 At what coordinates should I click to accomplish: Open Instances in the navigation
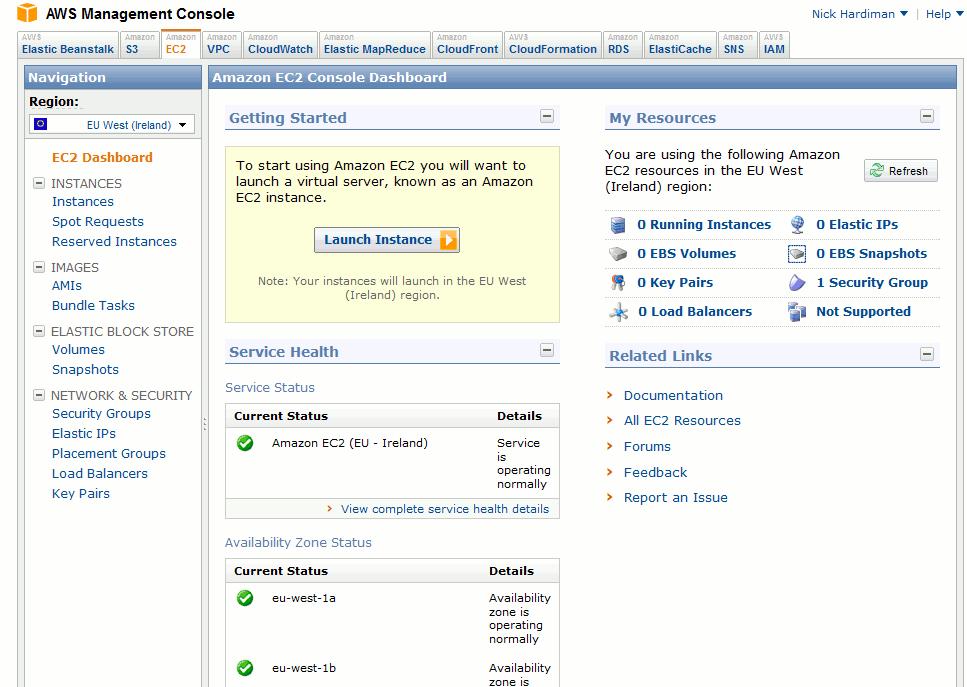point(83,202)
